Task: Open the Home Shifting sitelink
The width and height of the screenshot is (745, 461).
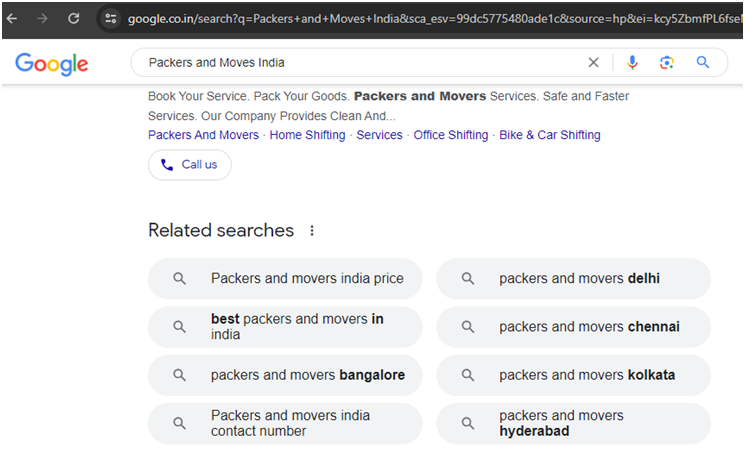Action: (x=308, y=135)
